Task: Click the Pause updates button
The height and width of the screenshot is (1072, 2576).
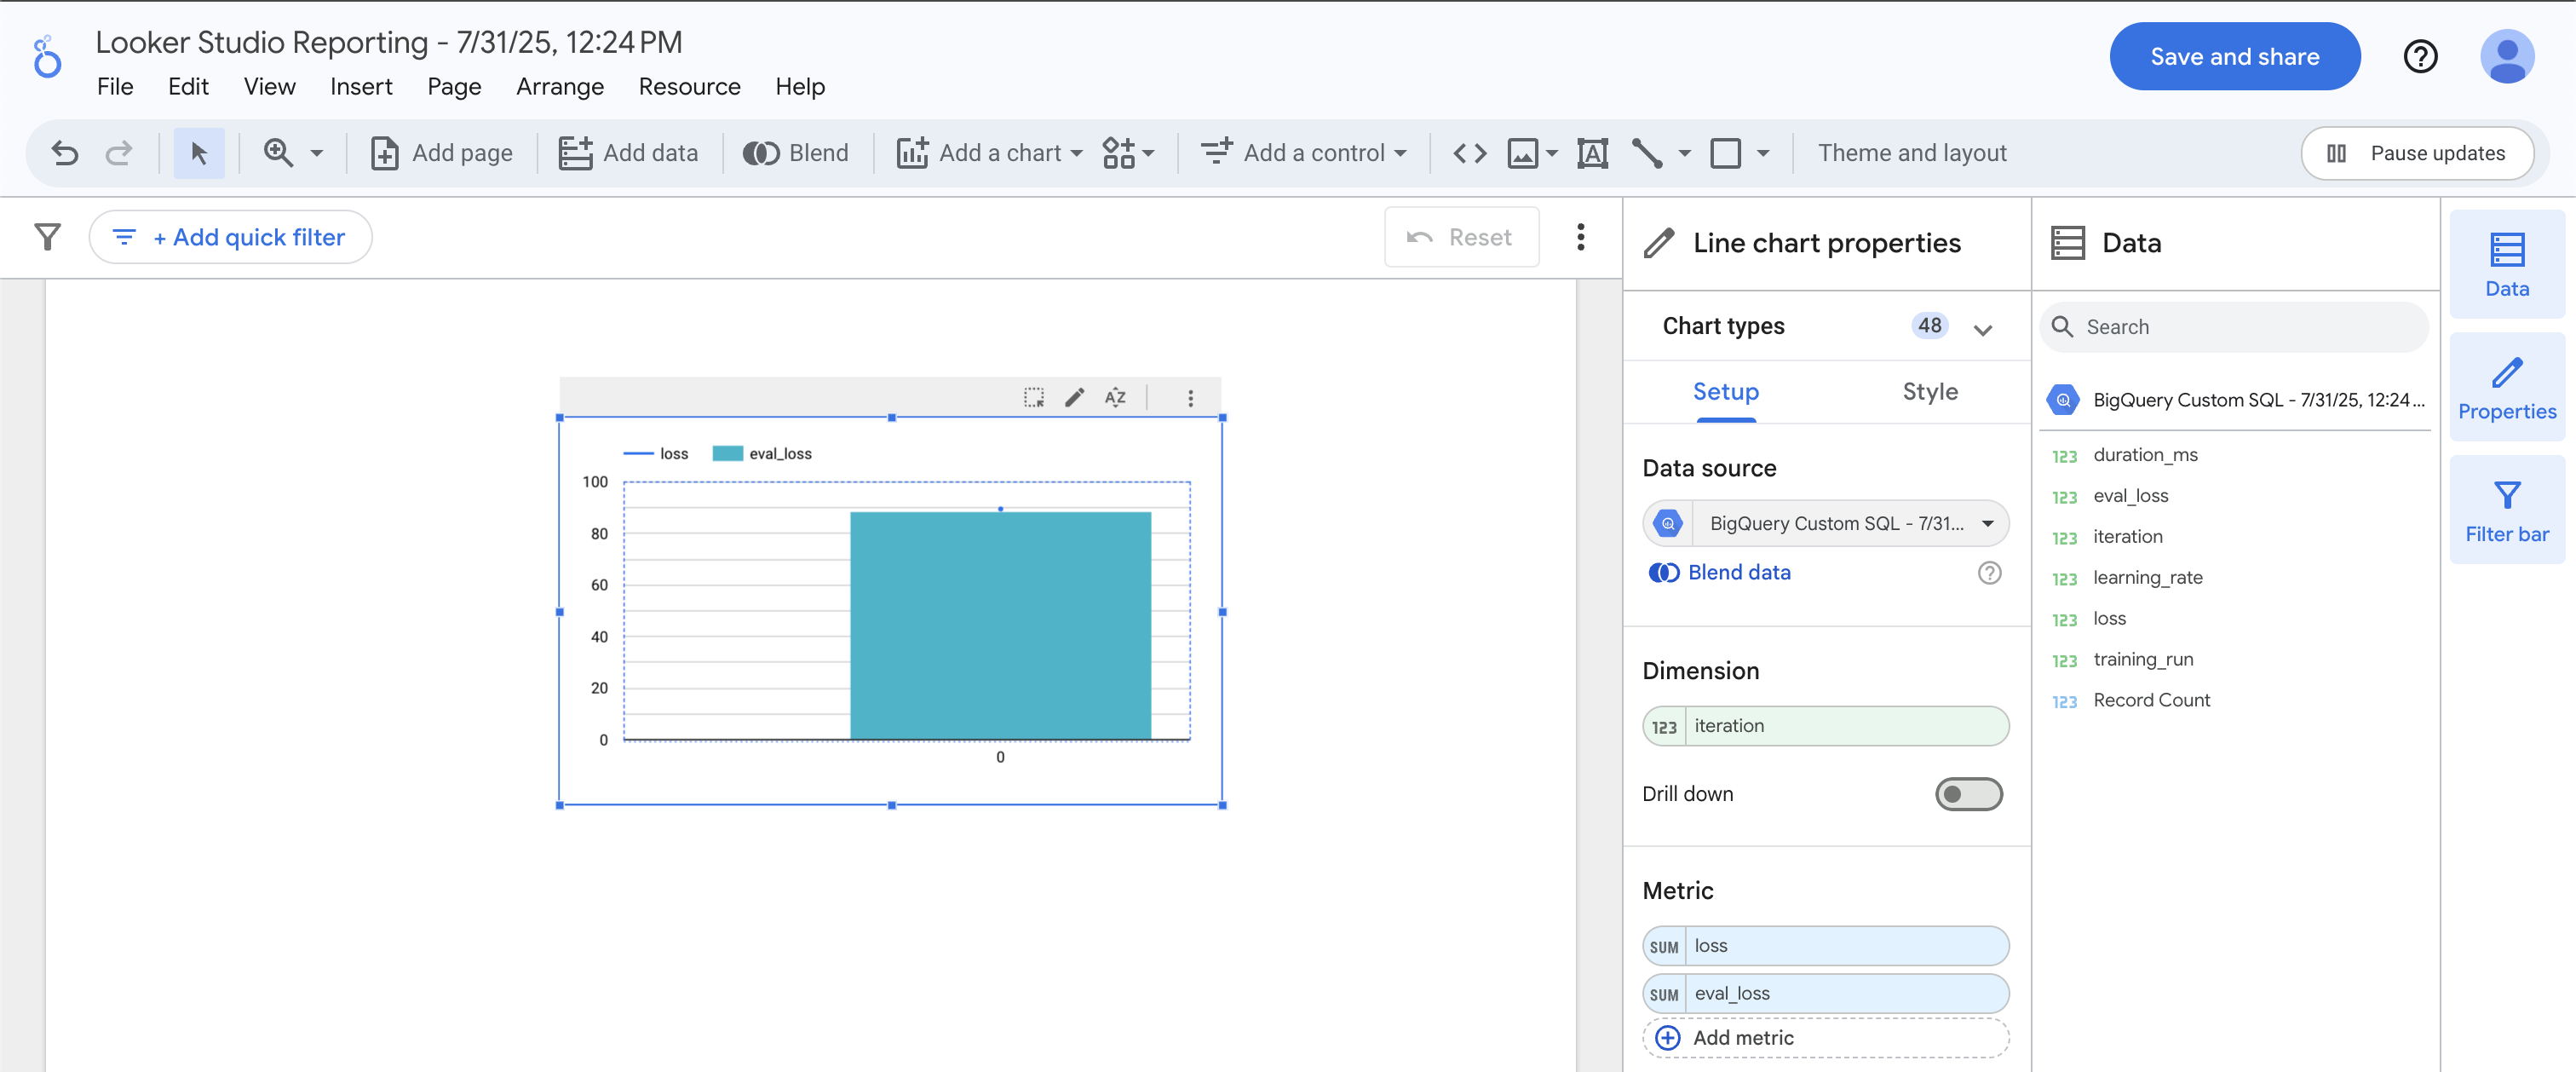Action: [2417, 153]
